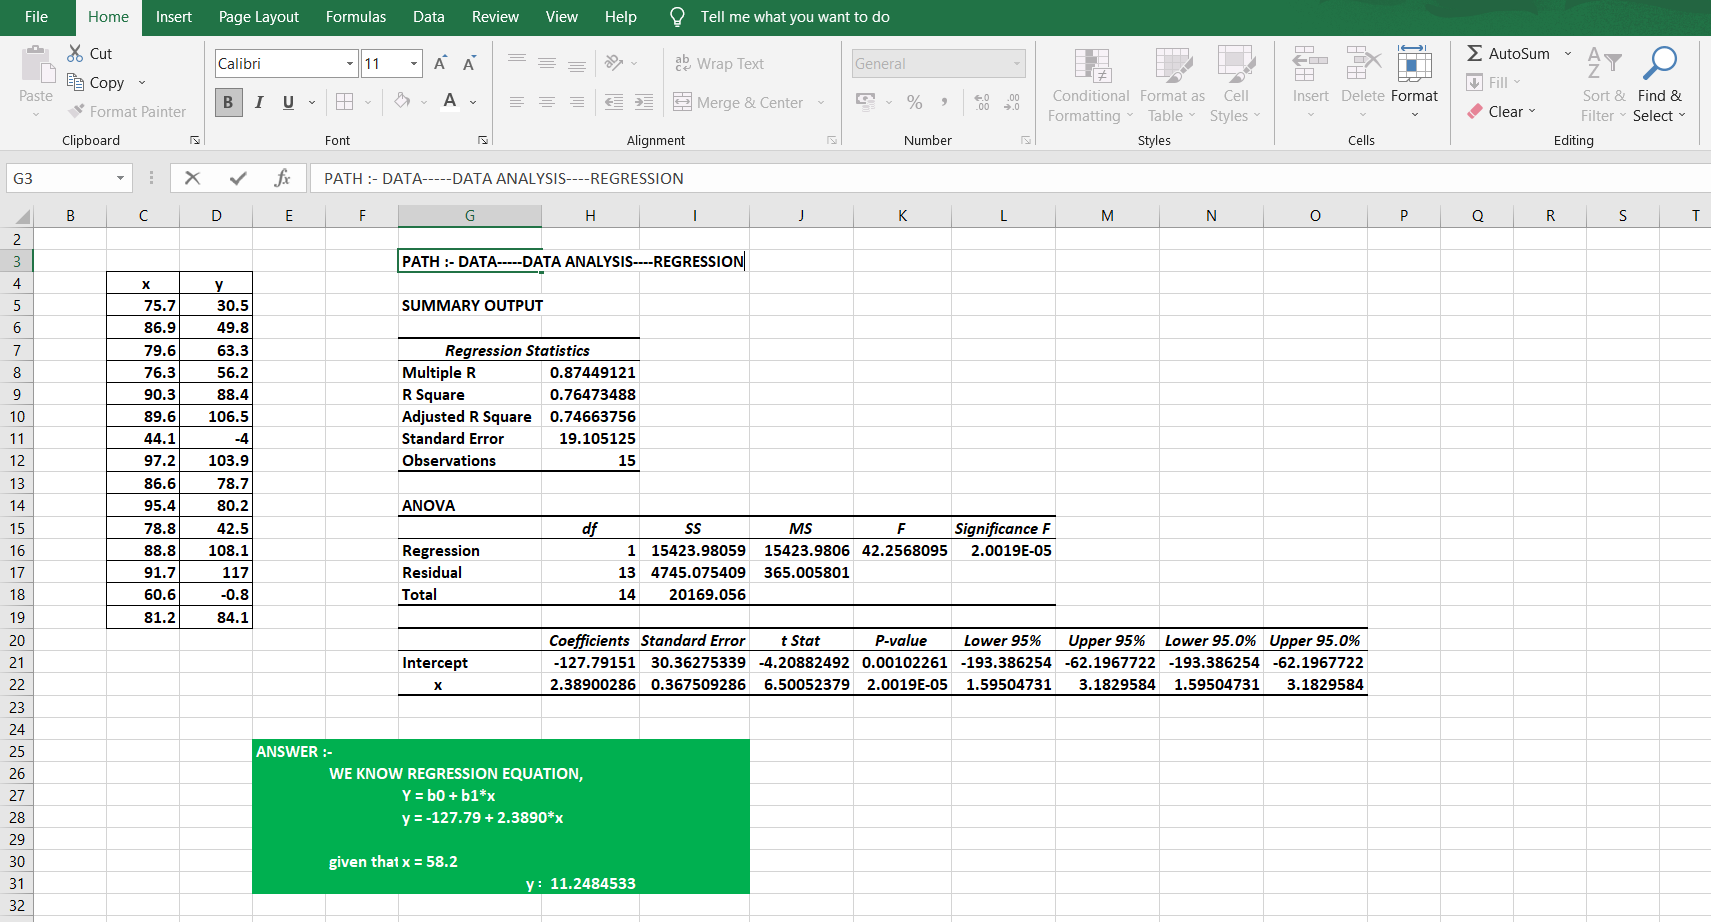
Task: Click the Merge & Center button
Action: tap(740, 102)
